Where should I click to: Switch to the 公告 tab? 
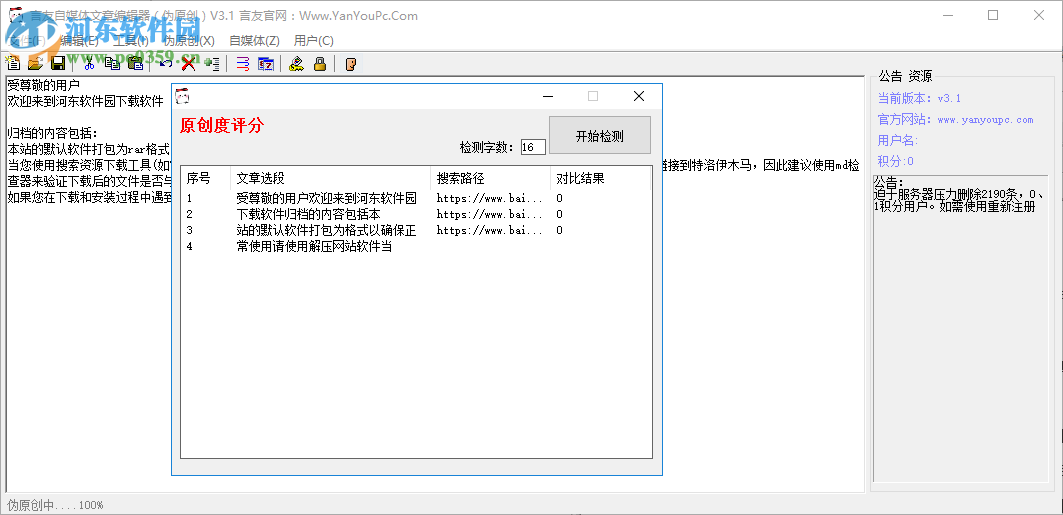890,75
